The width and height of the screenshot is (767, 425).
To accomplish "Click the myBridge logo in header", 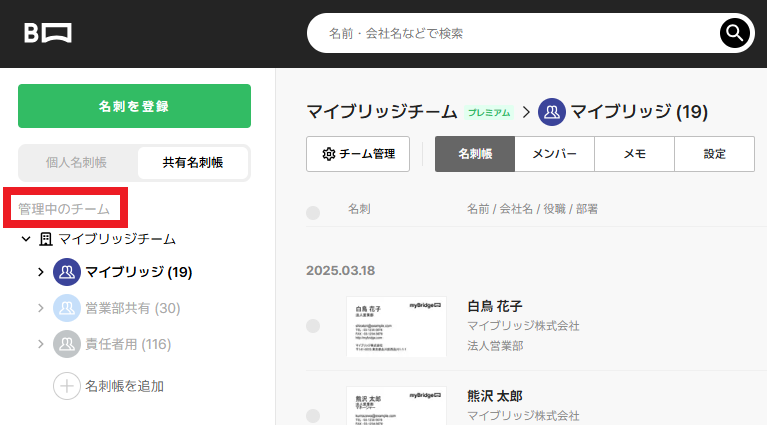I will coord(48,33).
